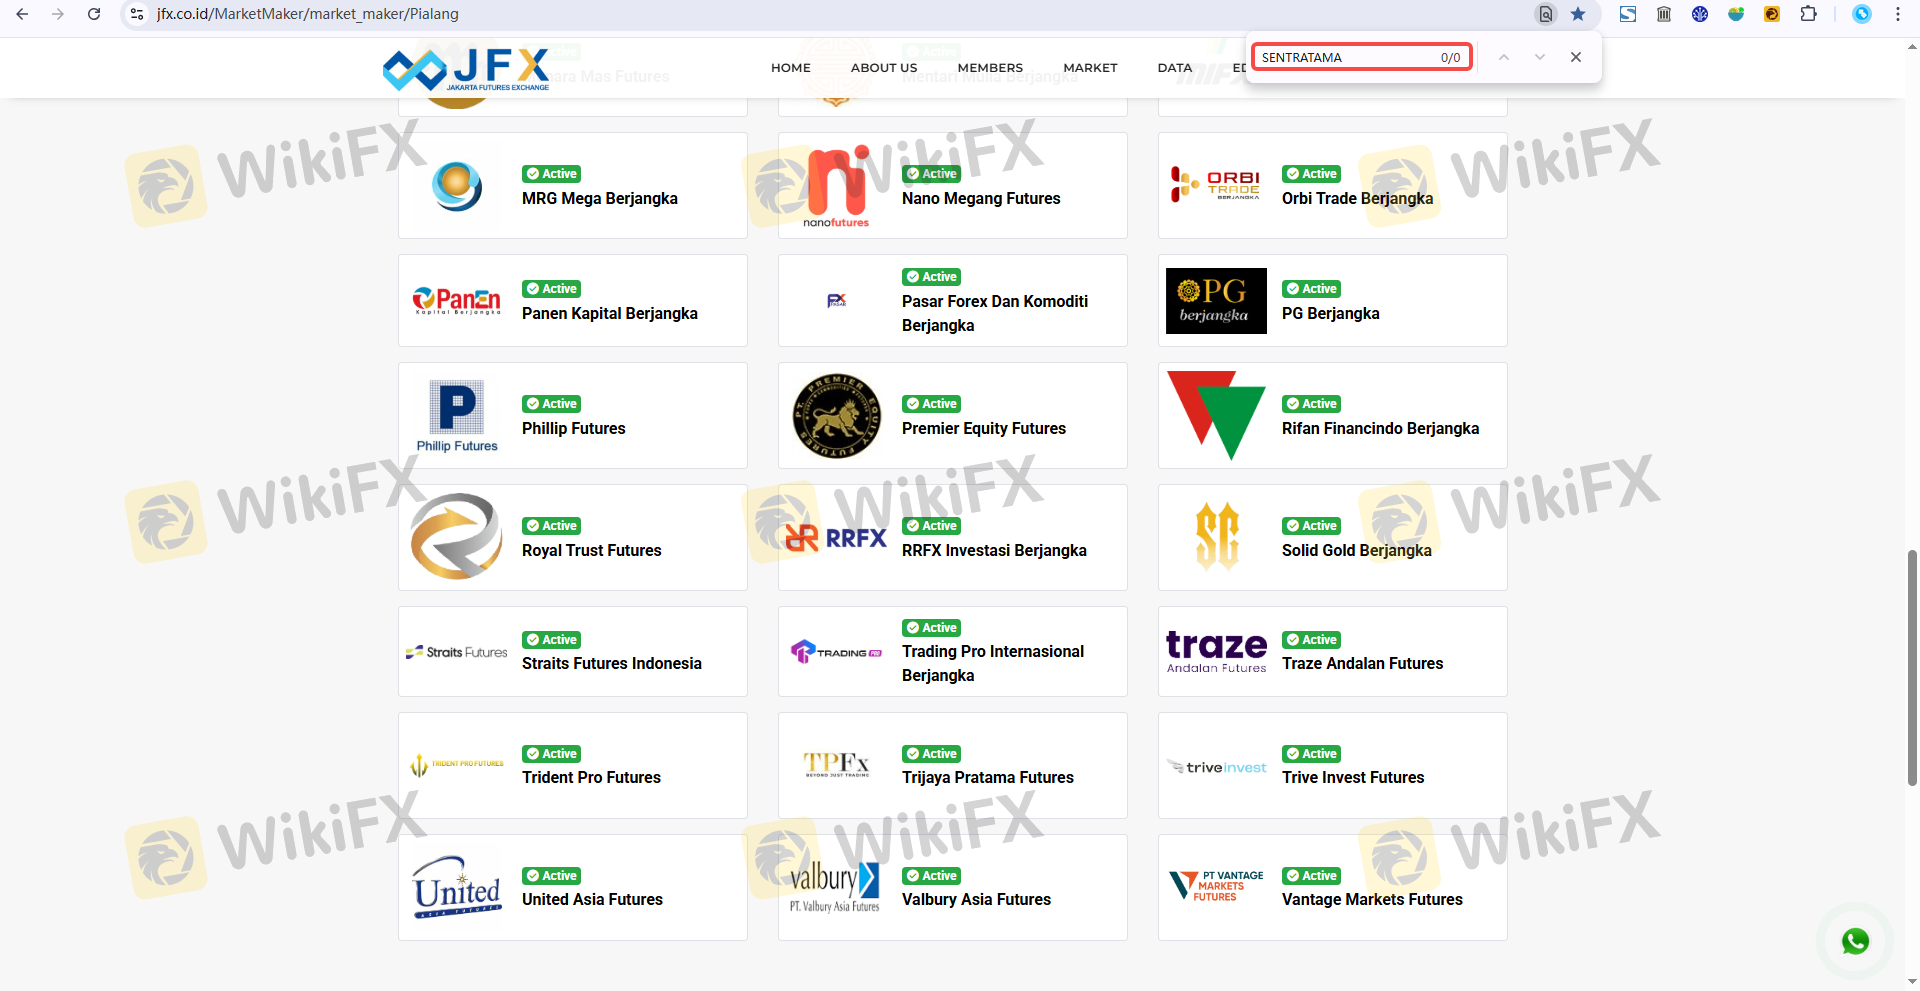Open Solid Gold Berjangka member link

[1356, 551]
